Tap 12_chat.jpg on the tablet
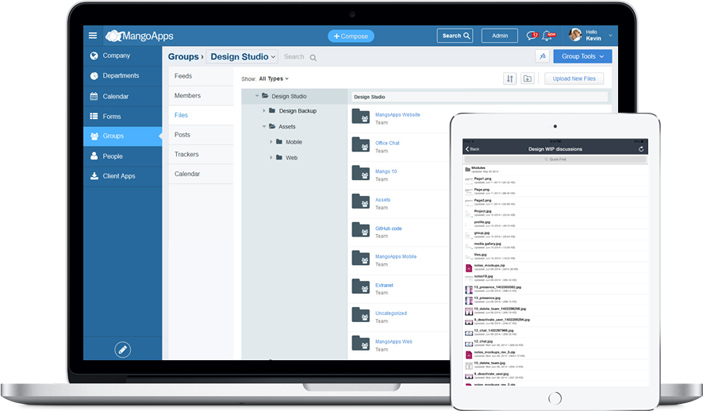703x411 pixels. (555, 343)
